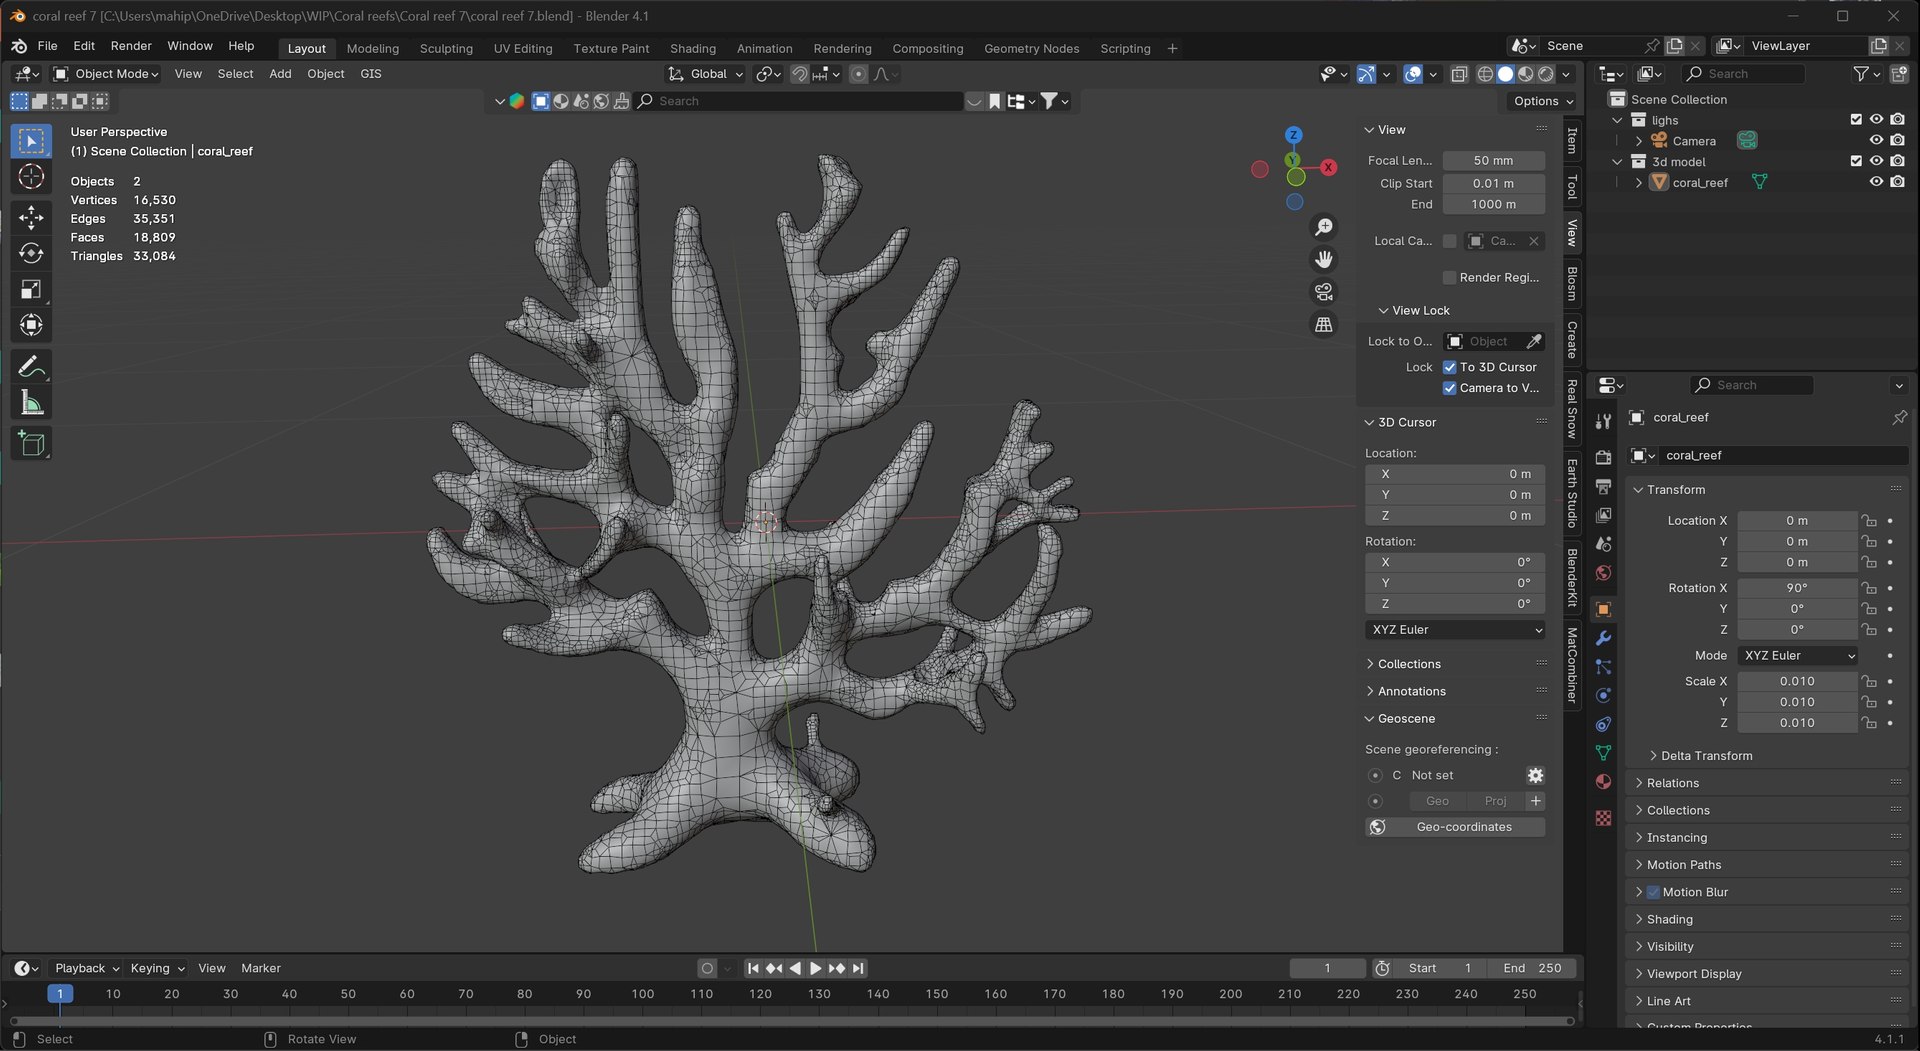Click the viewport zoom magnifier icon
The image size is (1920, 1051).
coord(1323,227)
